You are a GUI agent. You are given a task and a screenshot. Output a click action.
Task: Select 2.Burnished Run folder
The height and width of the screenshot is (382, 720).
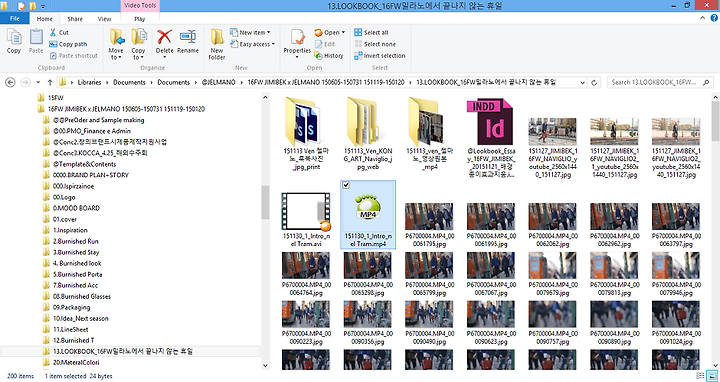70,241
